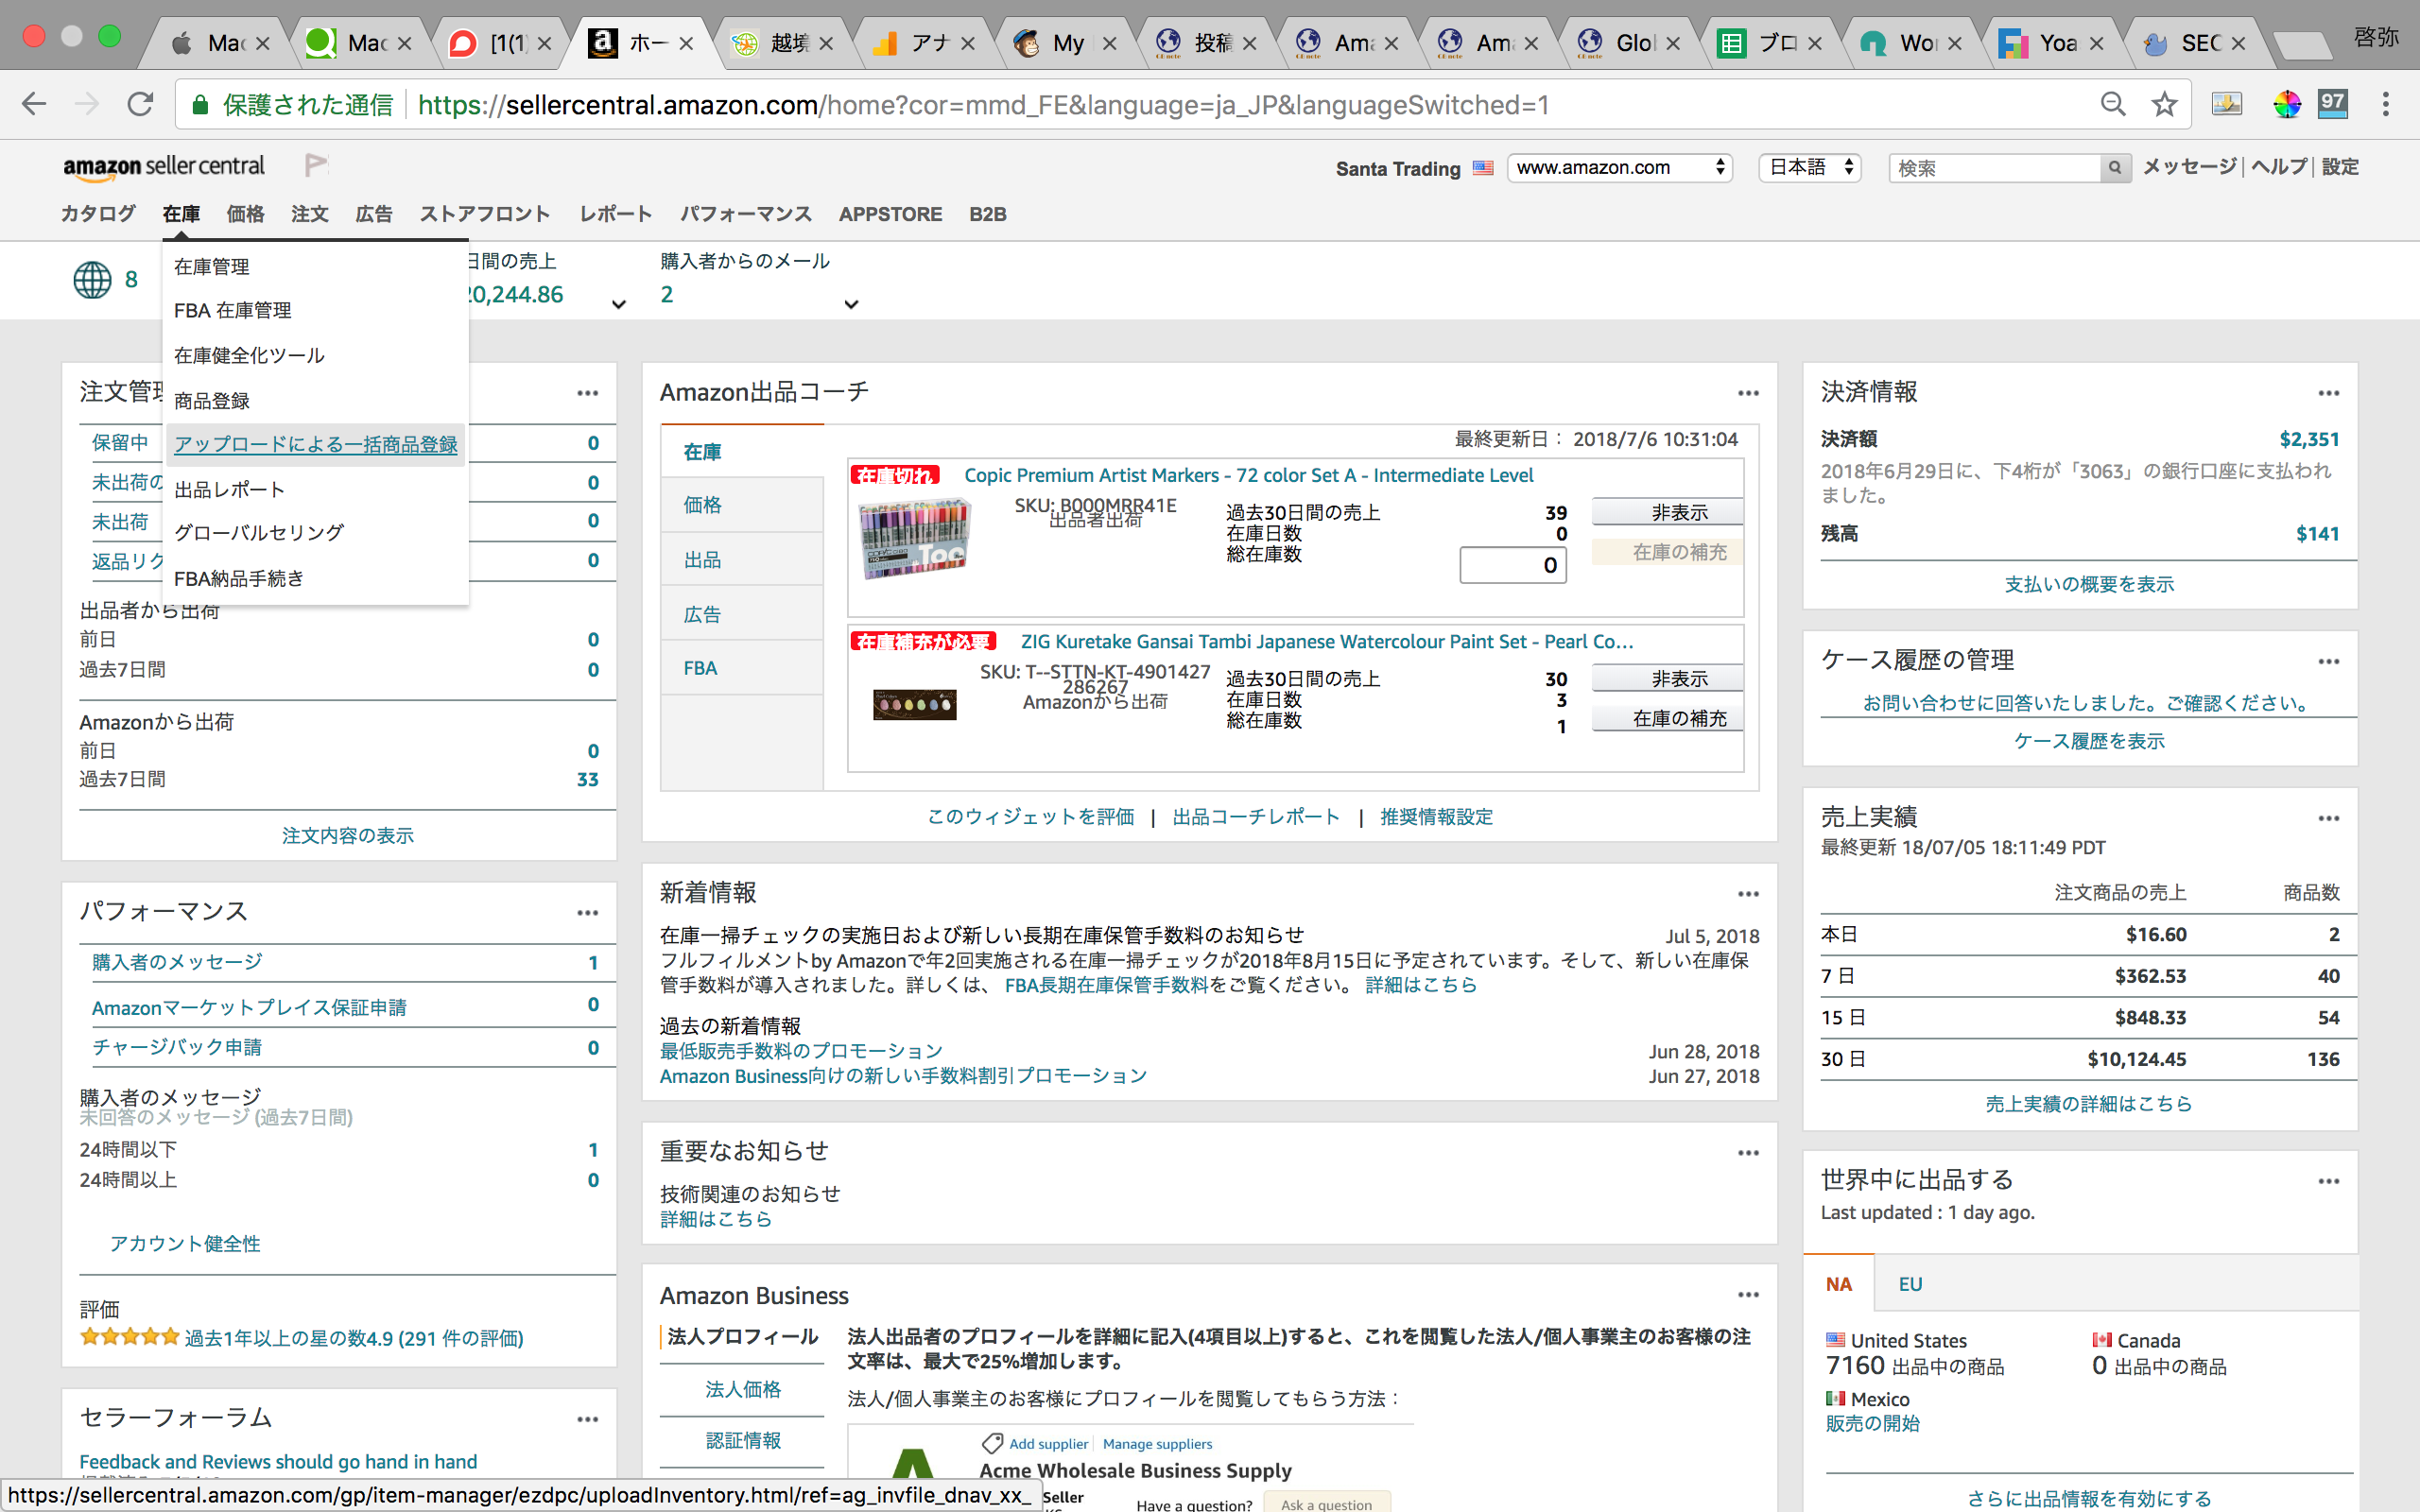Click 在庫の補充 for ZIG Kuretake item
Image resolution: width=2420 pixels, height=1512 pixels.
pyautogui.click(x=1667, y=718)
